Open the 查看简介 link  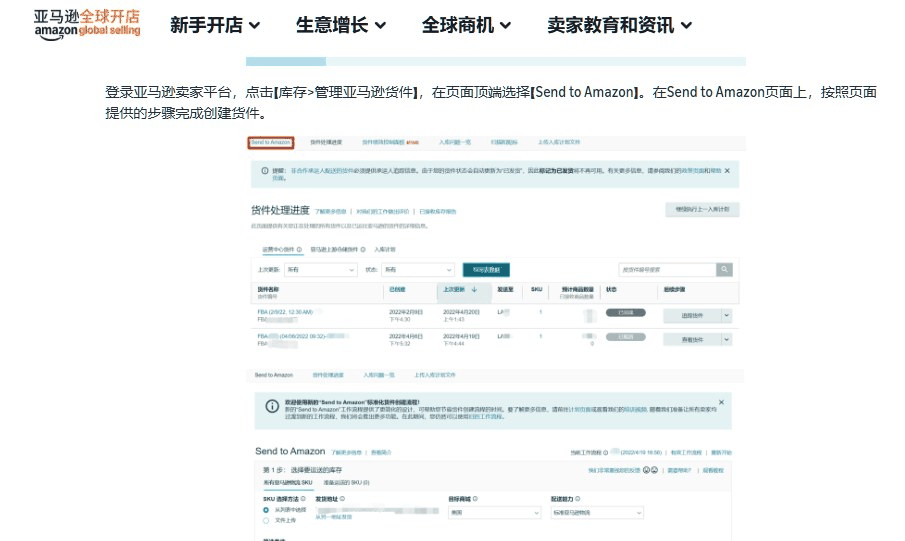pos(381,452)
